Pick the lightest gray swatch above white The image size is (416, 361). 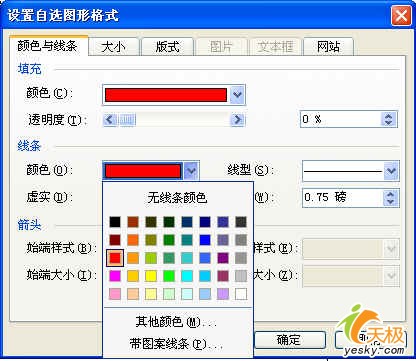pos(241,276)
